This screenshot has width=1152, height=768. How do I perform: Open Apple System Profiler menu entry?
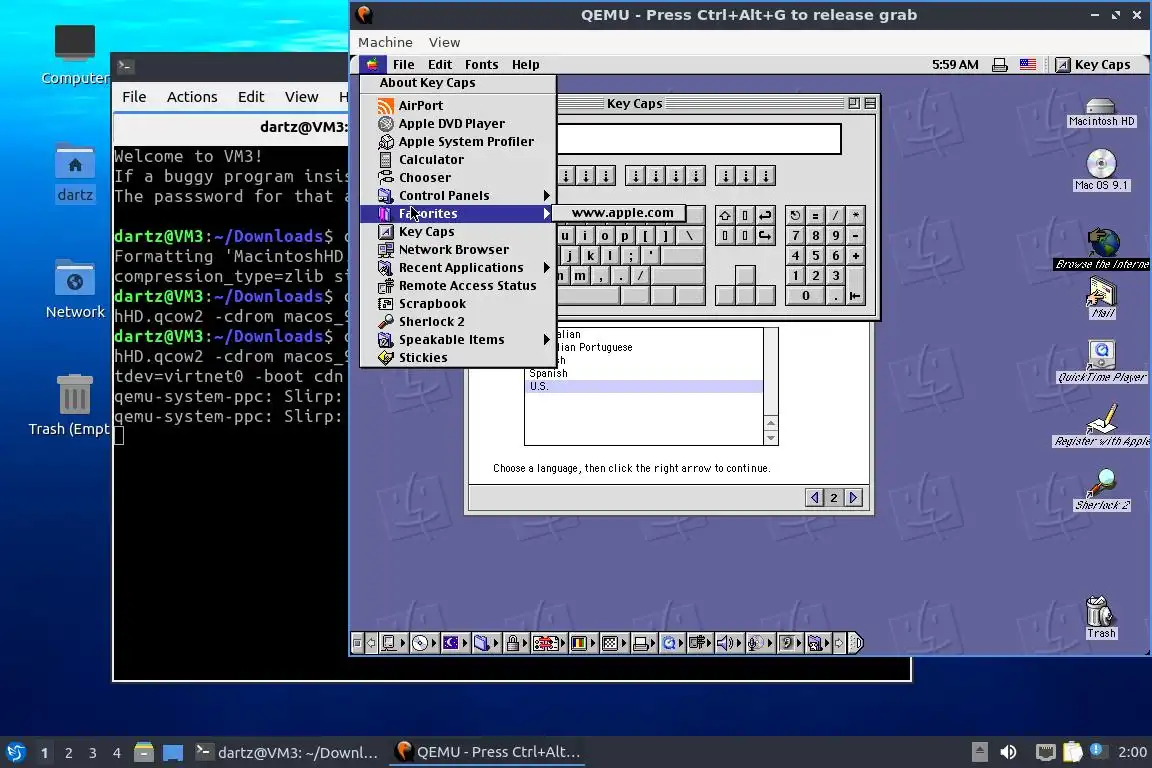pos(458,142)
